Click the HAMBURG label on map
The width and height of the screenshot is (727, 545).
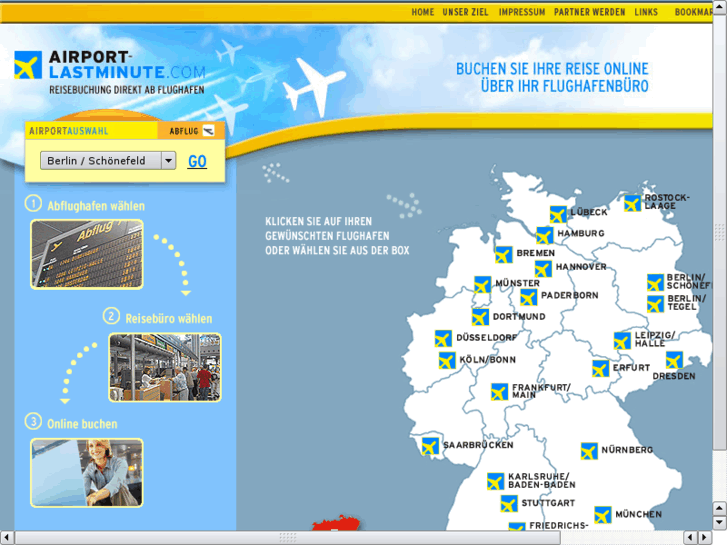(581, 233)
